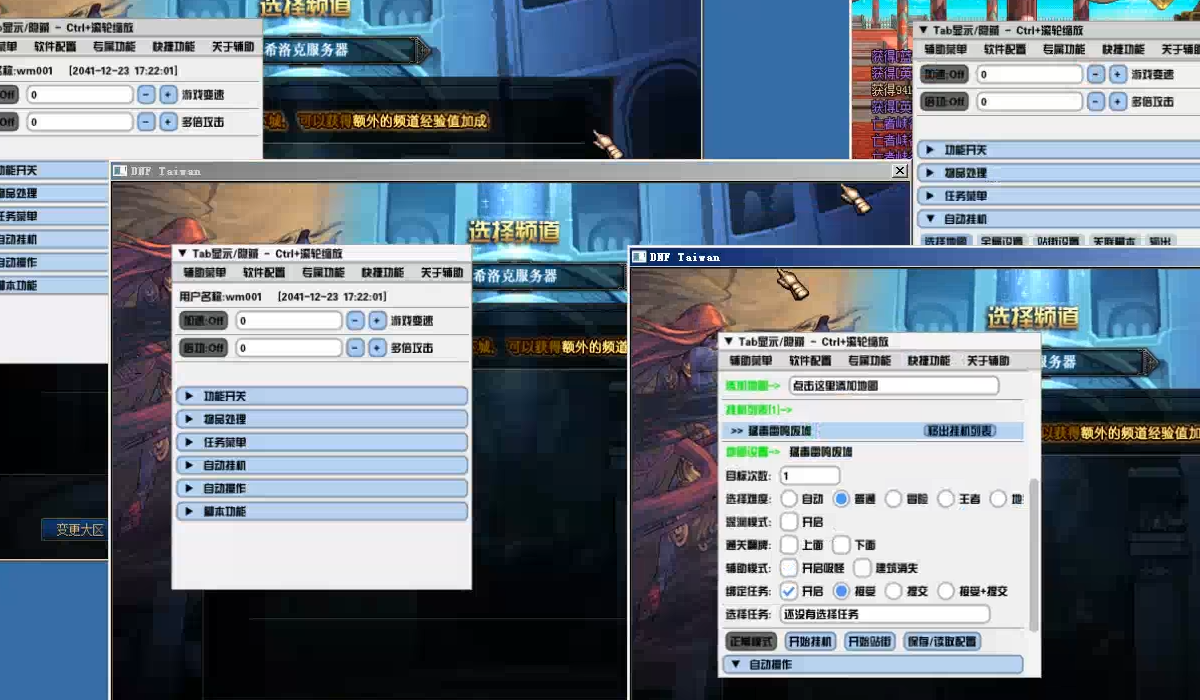The image size is (1200, 700).
Task: Collapse the 自动操作 section in right panel
Action: (x=735, y=664)
